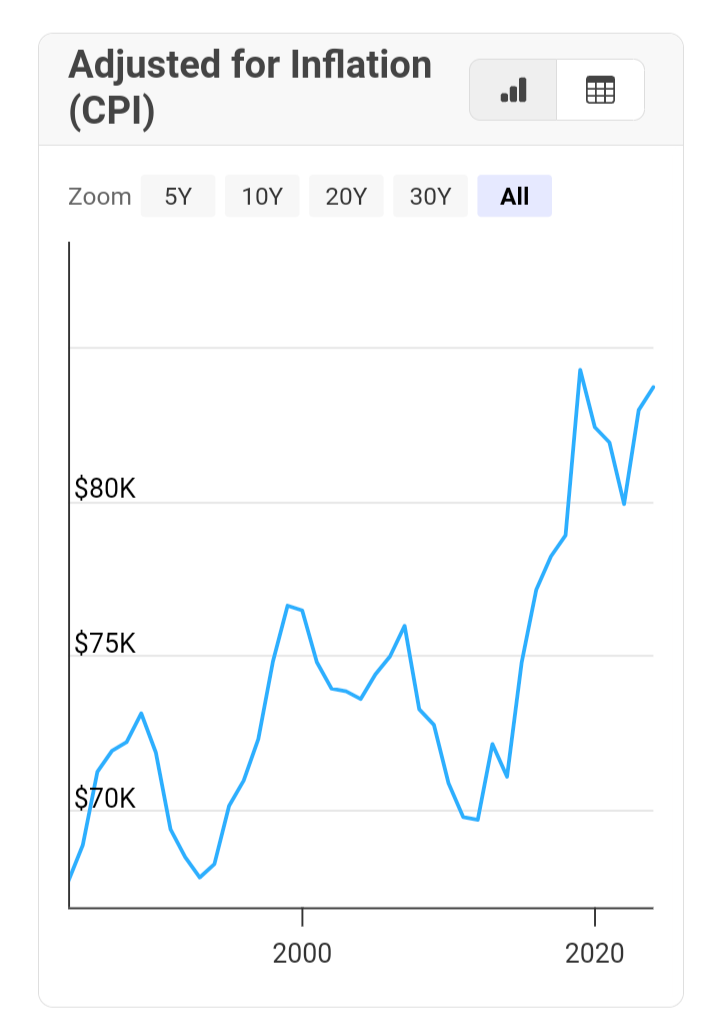The image size is (720, 1009).
Task: Click the line's rightmost end point
Action: [x=653, y=387]
